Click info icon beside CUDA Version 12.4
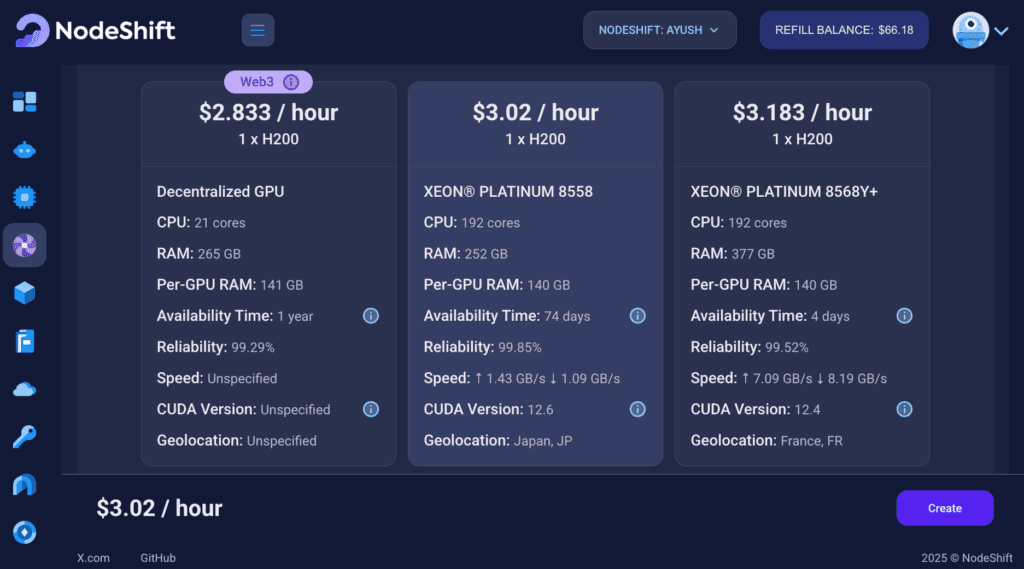1024x569 pixels. (x=904, y=410)
